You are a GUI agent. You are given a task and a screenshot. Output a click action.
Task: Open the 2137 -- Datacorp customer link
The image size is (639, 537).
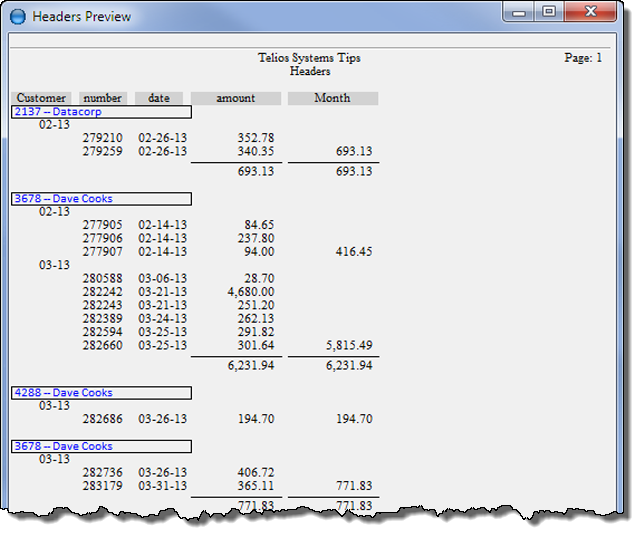pos(57,112)
